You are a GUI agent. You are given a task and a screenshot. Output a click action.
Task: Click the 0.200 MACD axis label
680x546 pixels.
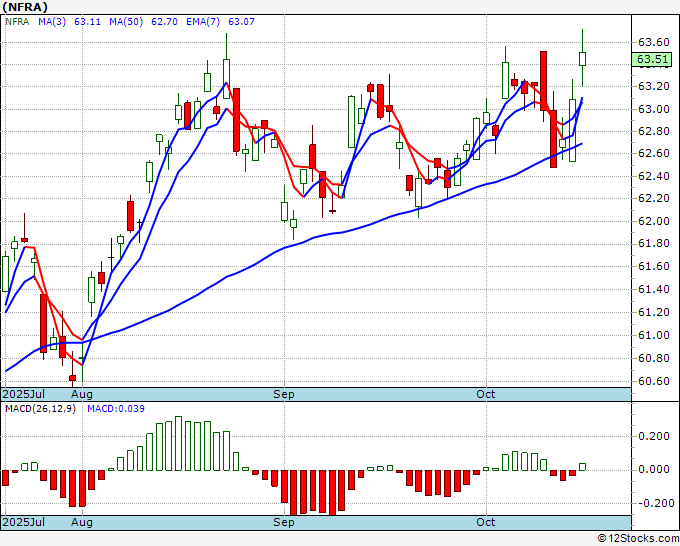654,436
